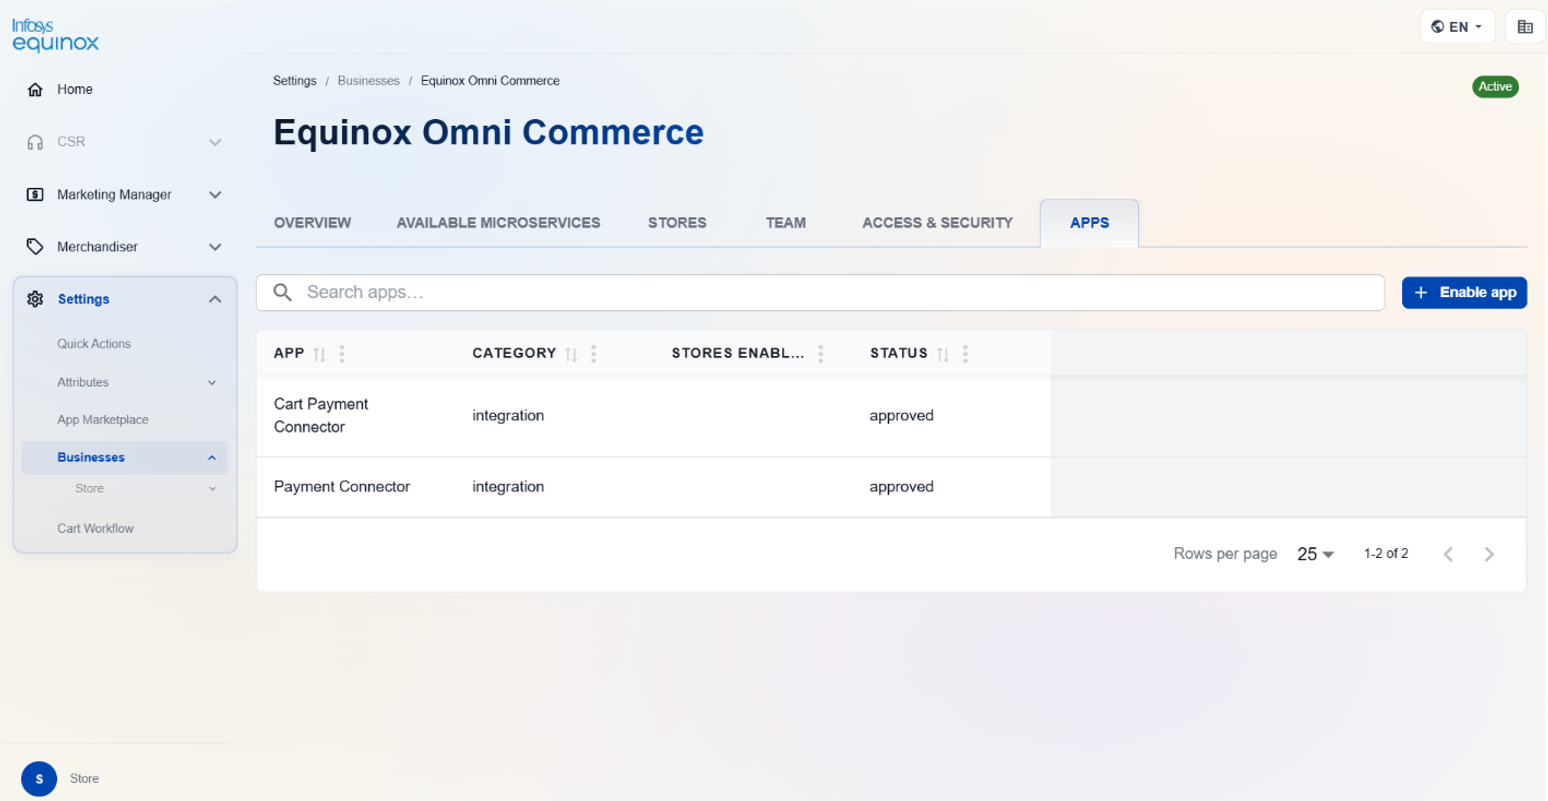Viewport: 1548px width, 801px height.
Task: Click the STORES ENABL... column header
Action: coord(738,354)
